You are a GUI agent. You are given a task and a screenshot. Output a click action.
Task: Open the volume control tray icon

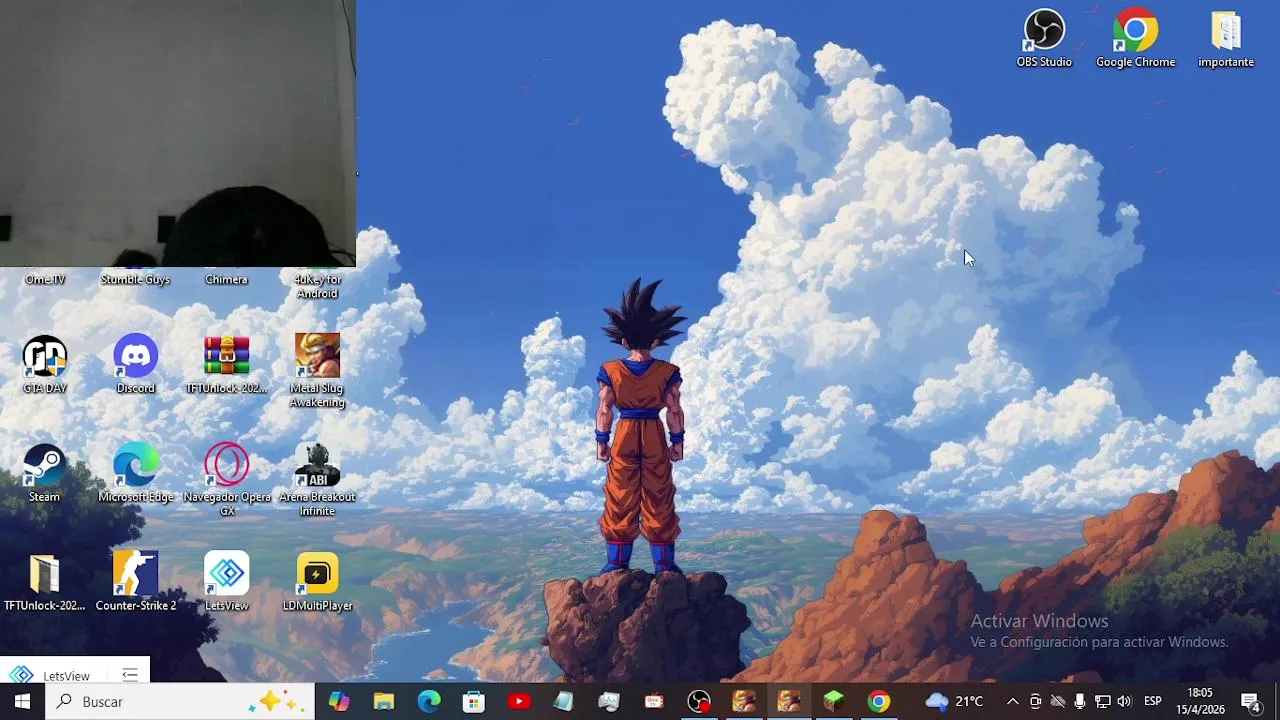(1124, 702)
